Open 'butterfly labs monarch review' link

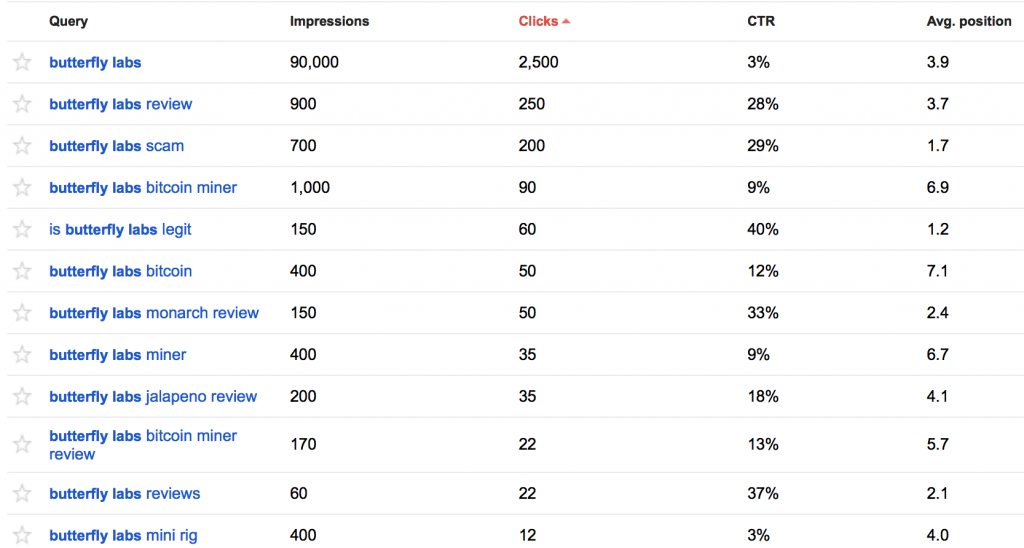[154, 313]
